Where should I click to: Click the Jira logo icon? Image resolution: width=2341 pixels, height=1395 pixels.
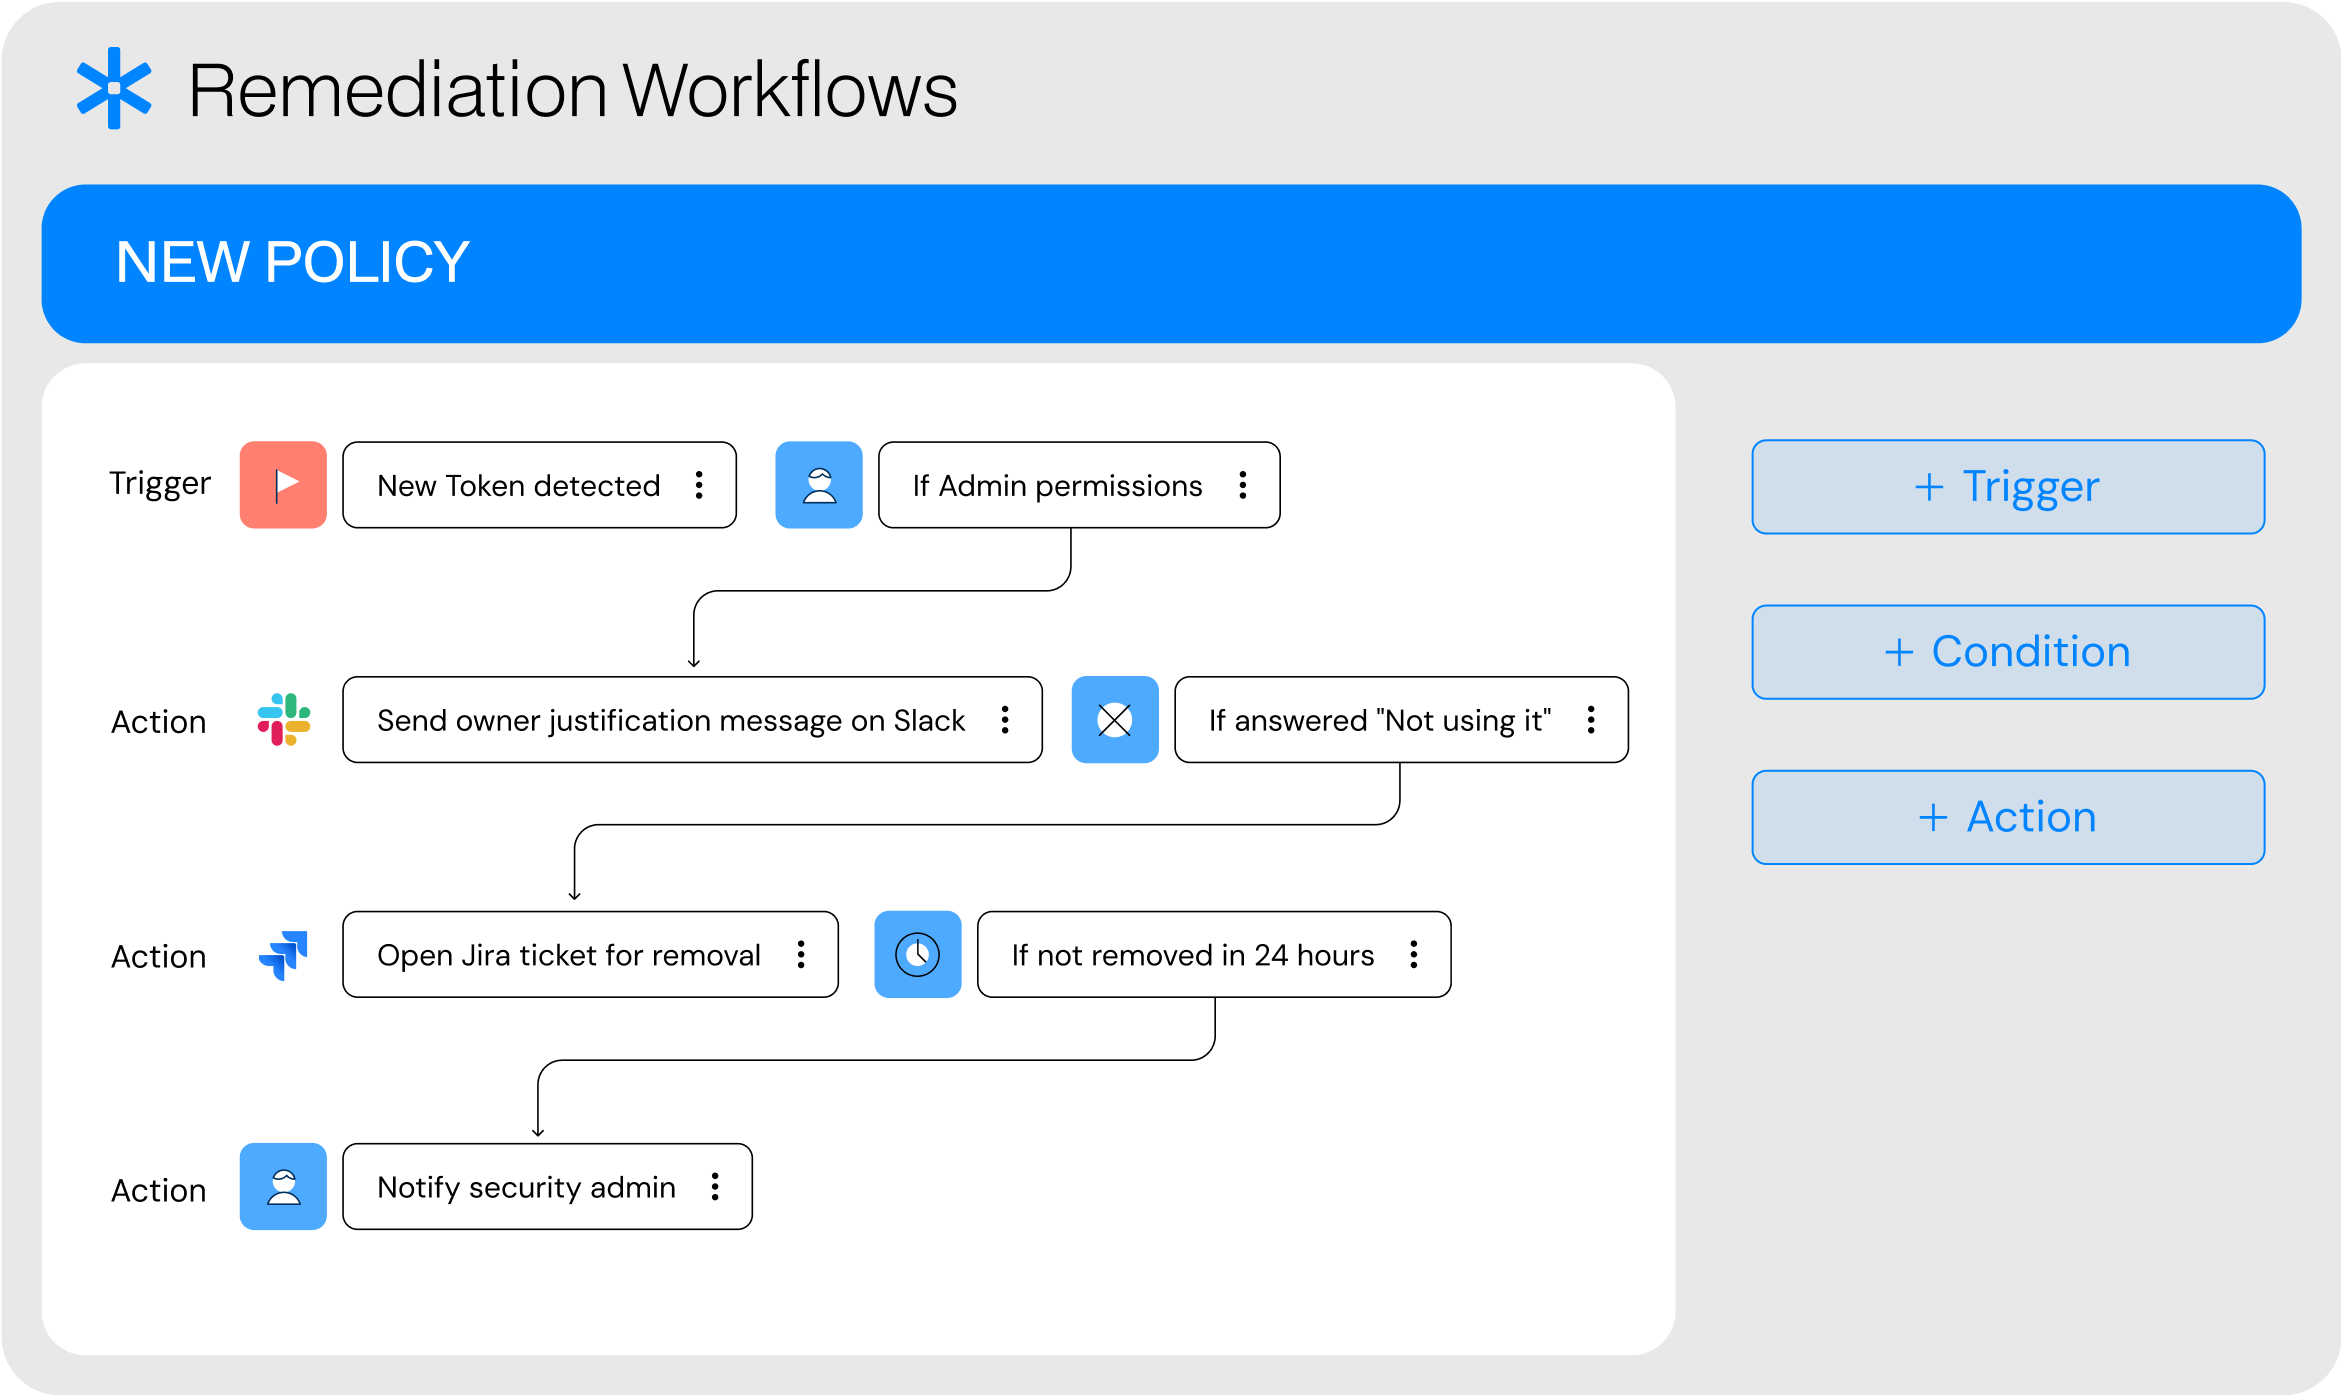[283, 955]
